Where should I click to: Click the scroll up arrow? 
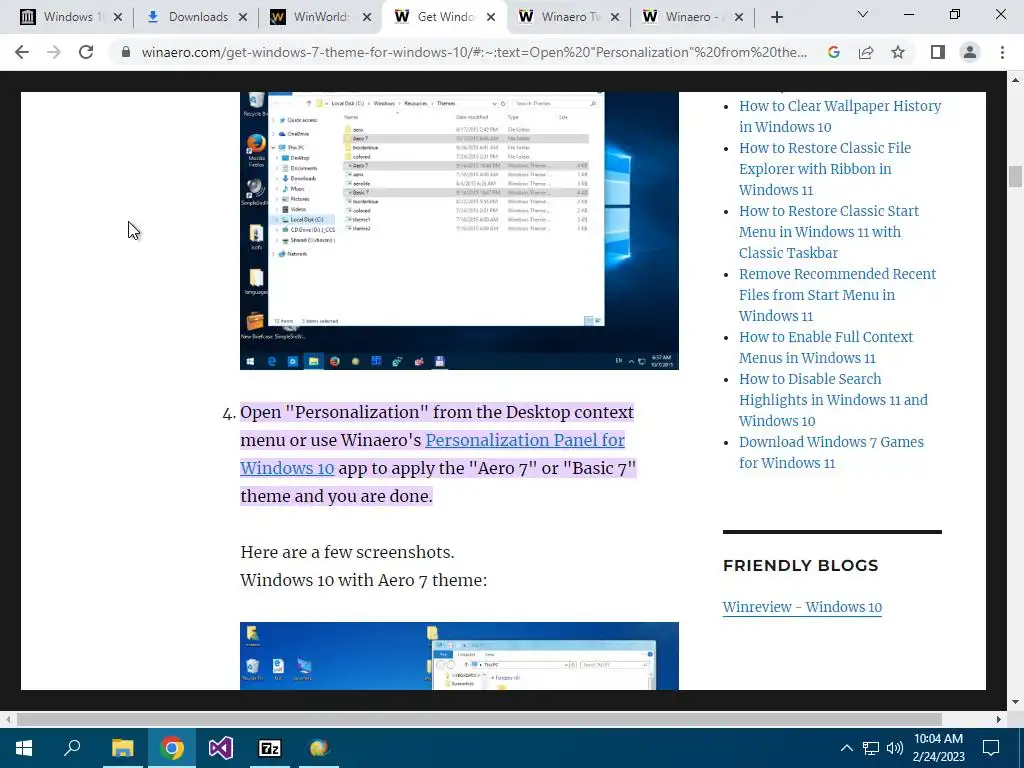point(1015,80)
